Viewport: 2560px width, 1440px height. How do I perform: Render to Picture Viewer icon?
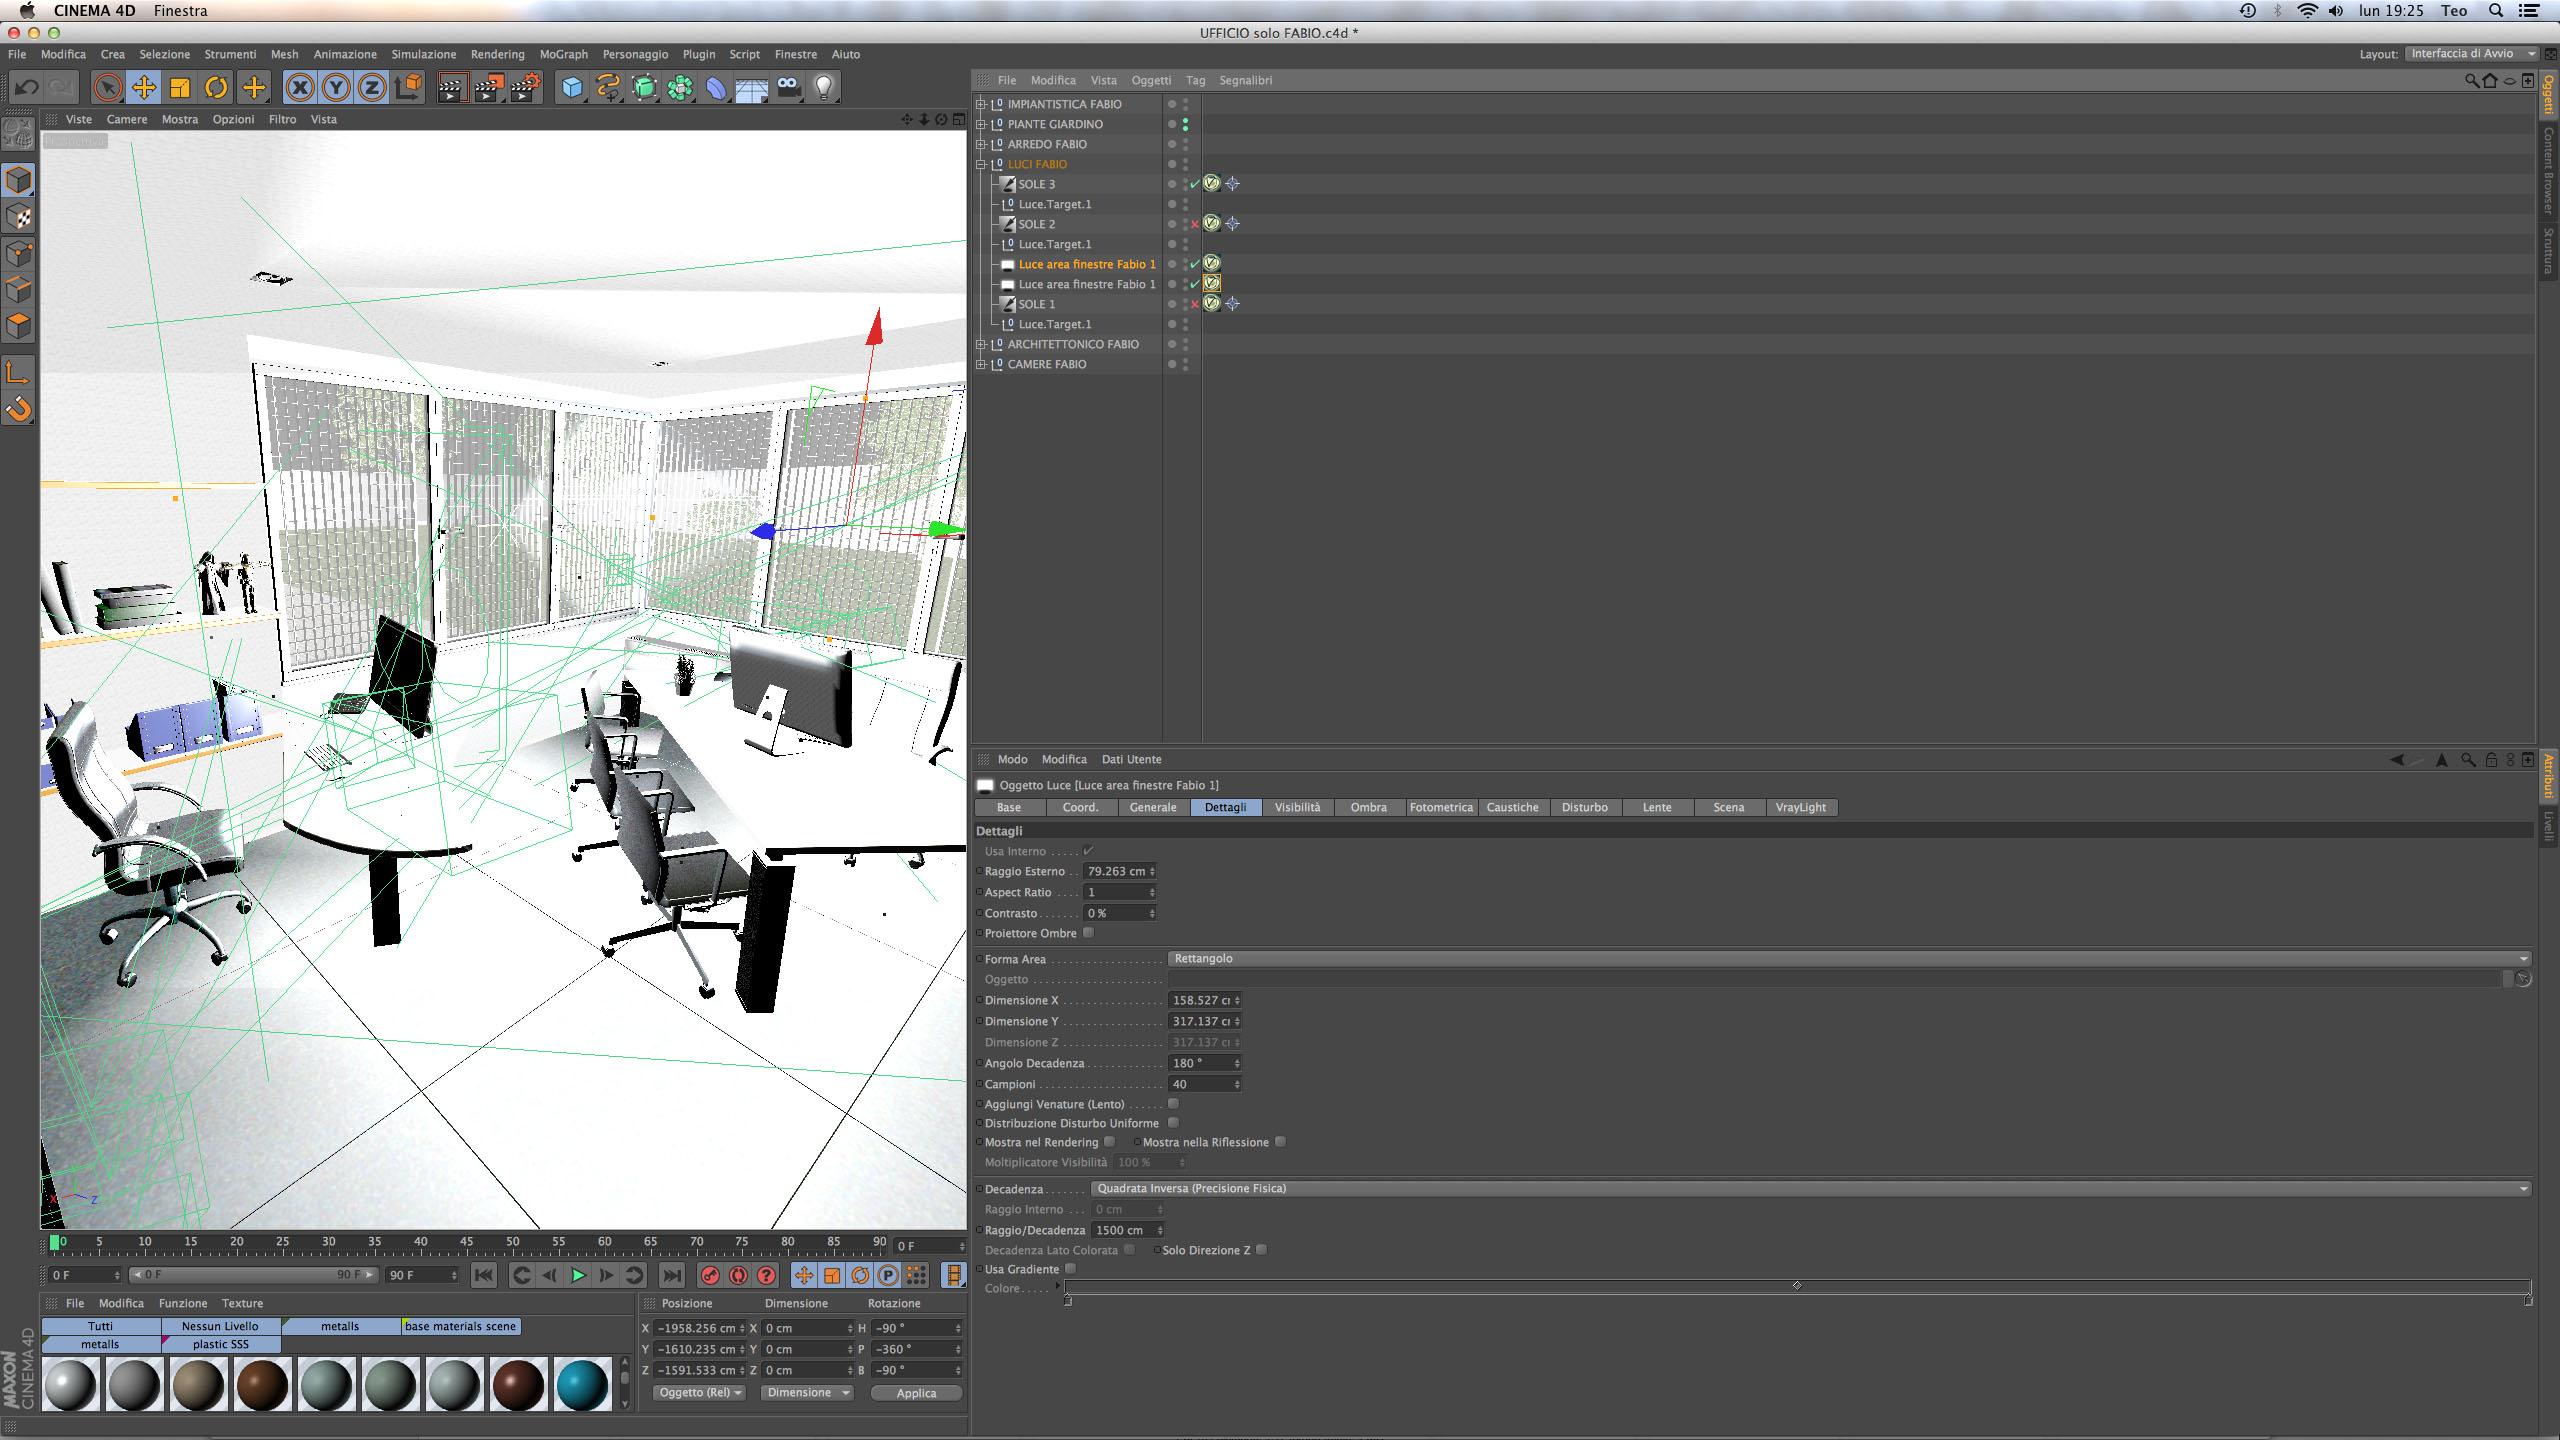pos(489,88)
